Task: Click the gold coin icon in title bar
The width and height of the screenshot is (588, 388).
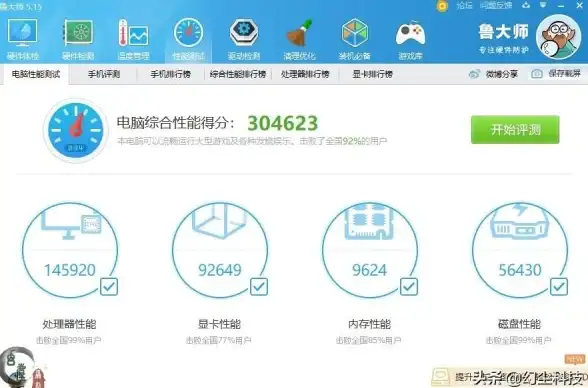Action: [x=442, y=6]
